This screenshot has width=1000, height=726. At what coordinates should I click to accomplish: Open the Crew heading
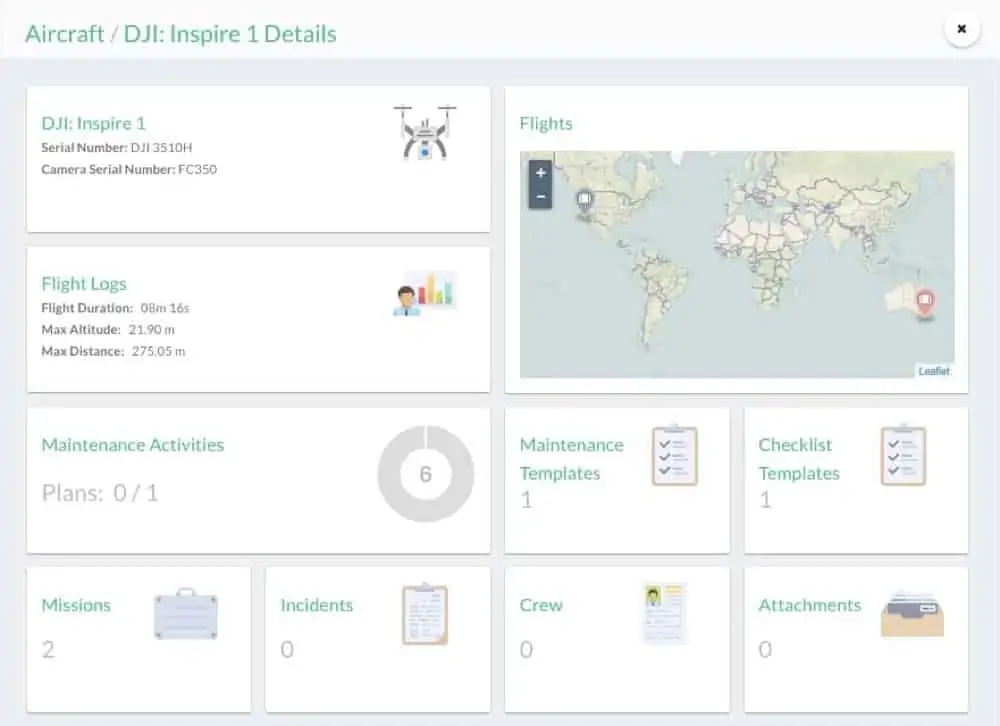tap(541, 605)
